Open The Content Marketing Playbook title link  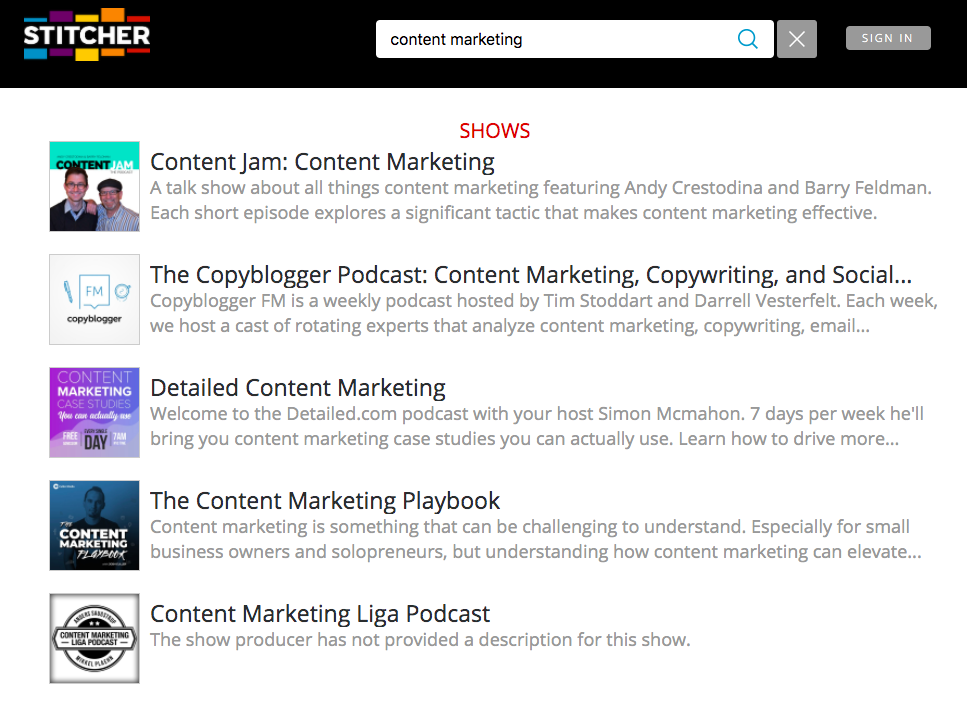(325, 501)
